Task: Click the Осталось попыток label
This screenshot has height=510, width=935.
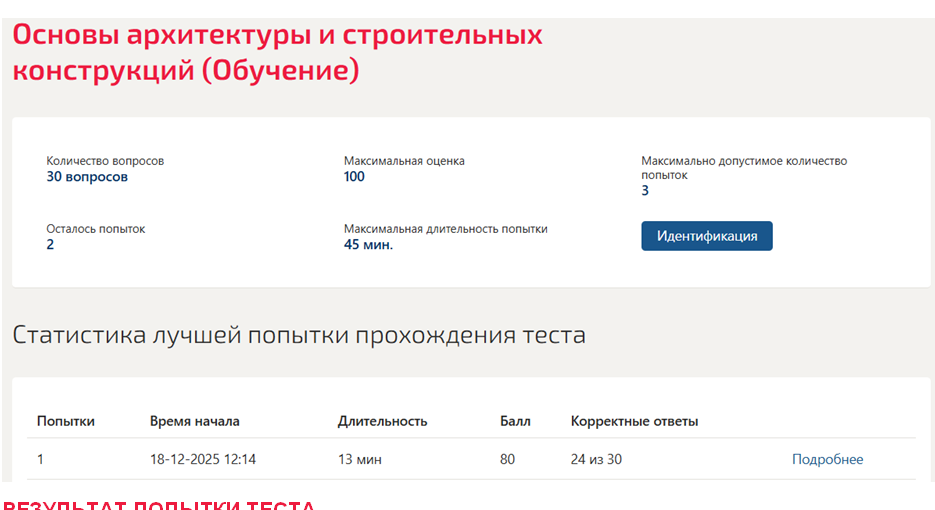Action: [x=96, y=229]
